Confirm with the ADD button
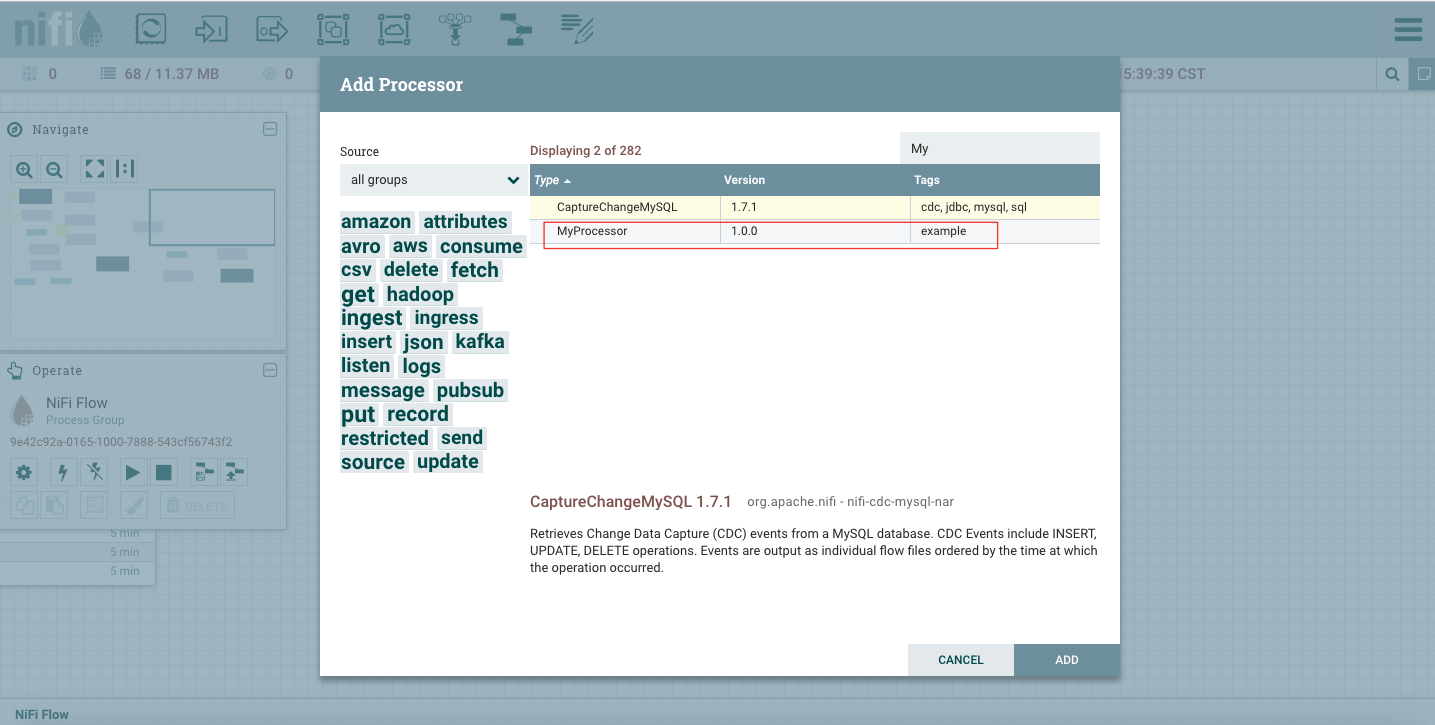Screen dimensions: 1435x725 1067,660
